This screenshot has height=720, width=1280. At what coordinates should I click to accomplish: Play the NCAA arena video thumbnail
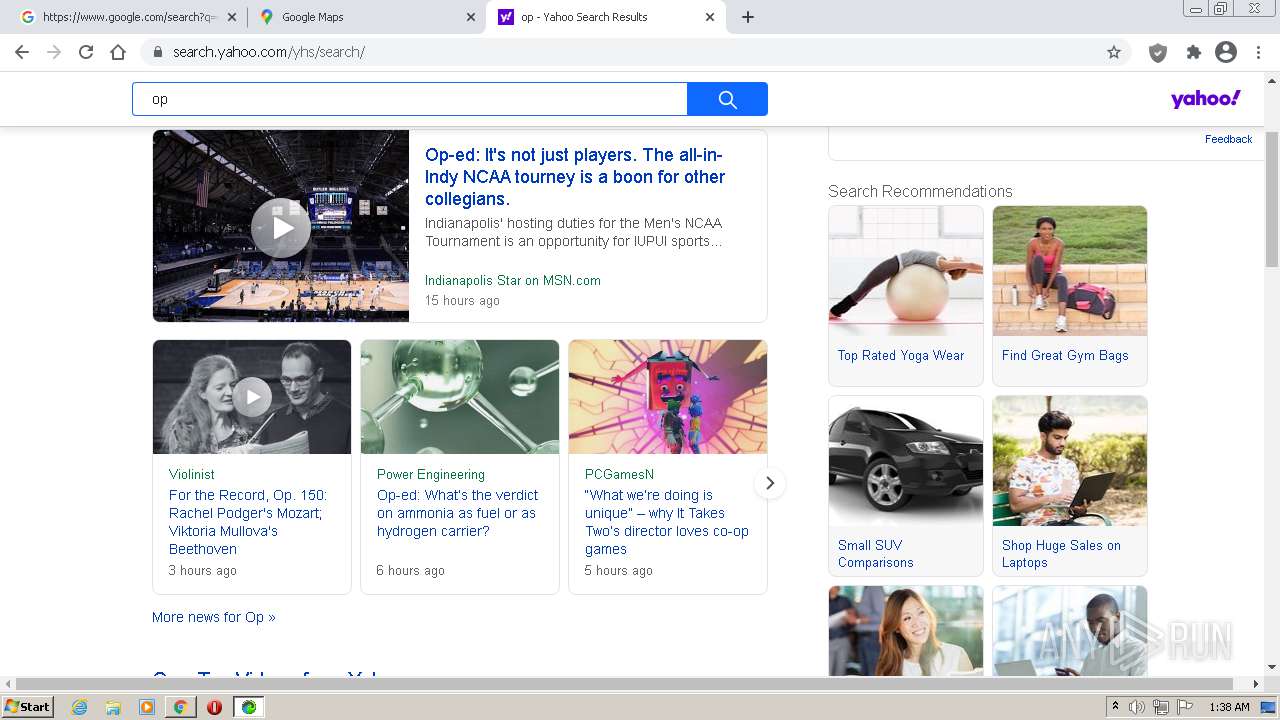tap(281, 226)
